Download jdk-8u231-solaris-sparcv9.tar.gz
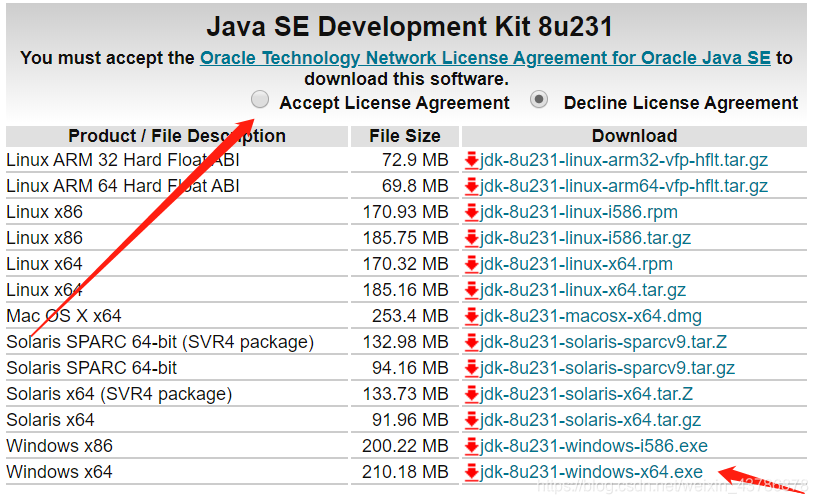The width and height of the screenshot is (818, 504). (607, 368)
